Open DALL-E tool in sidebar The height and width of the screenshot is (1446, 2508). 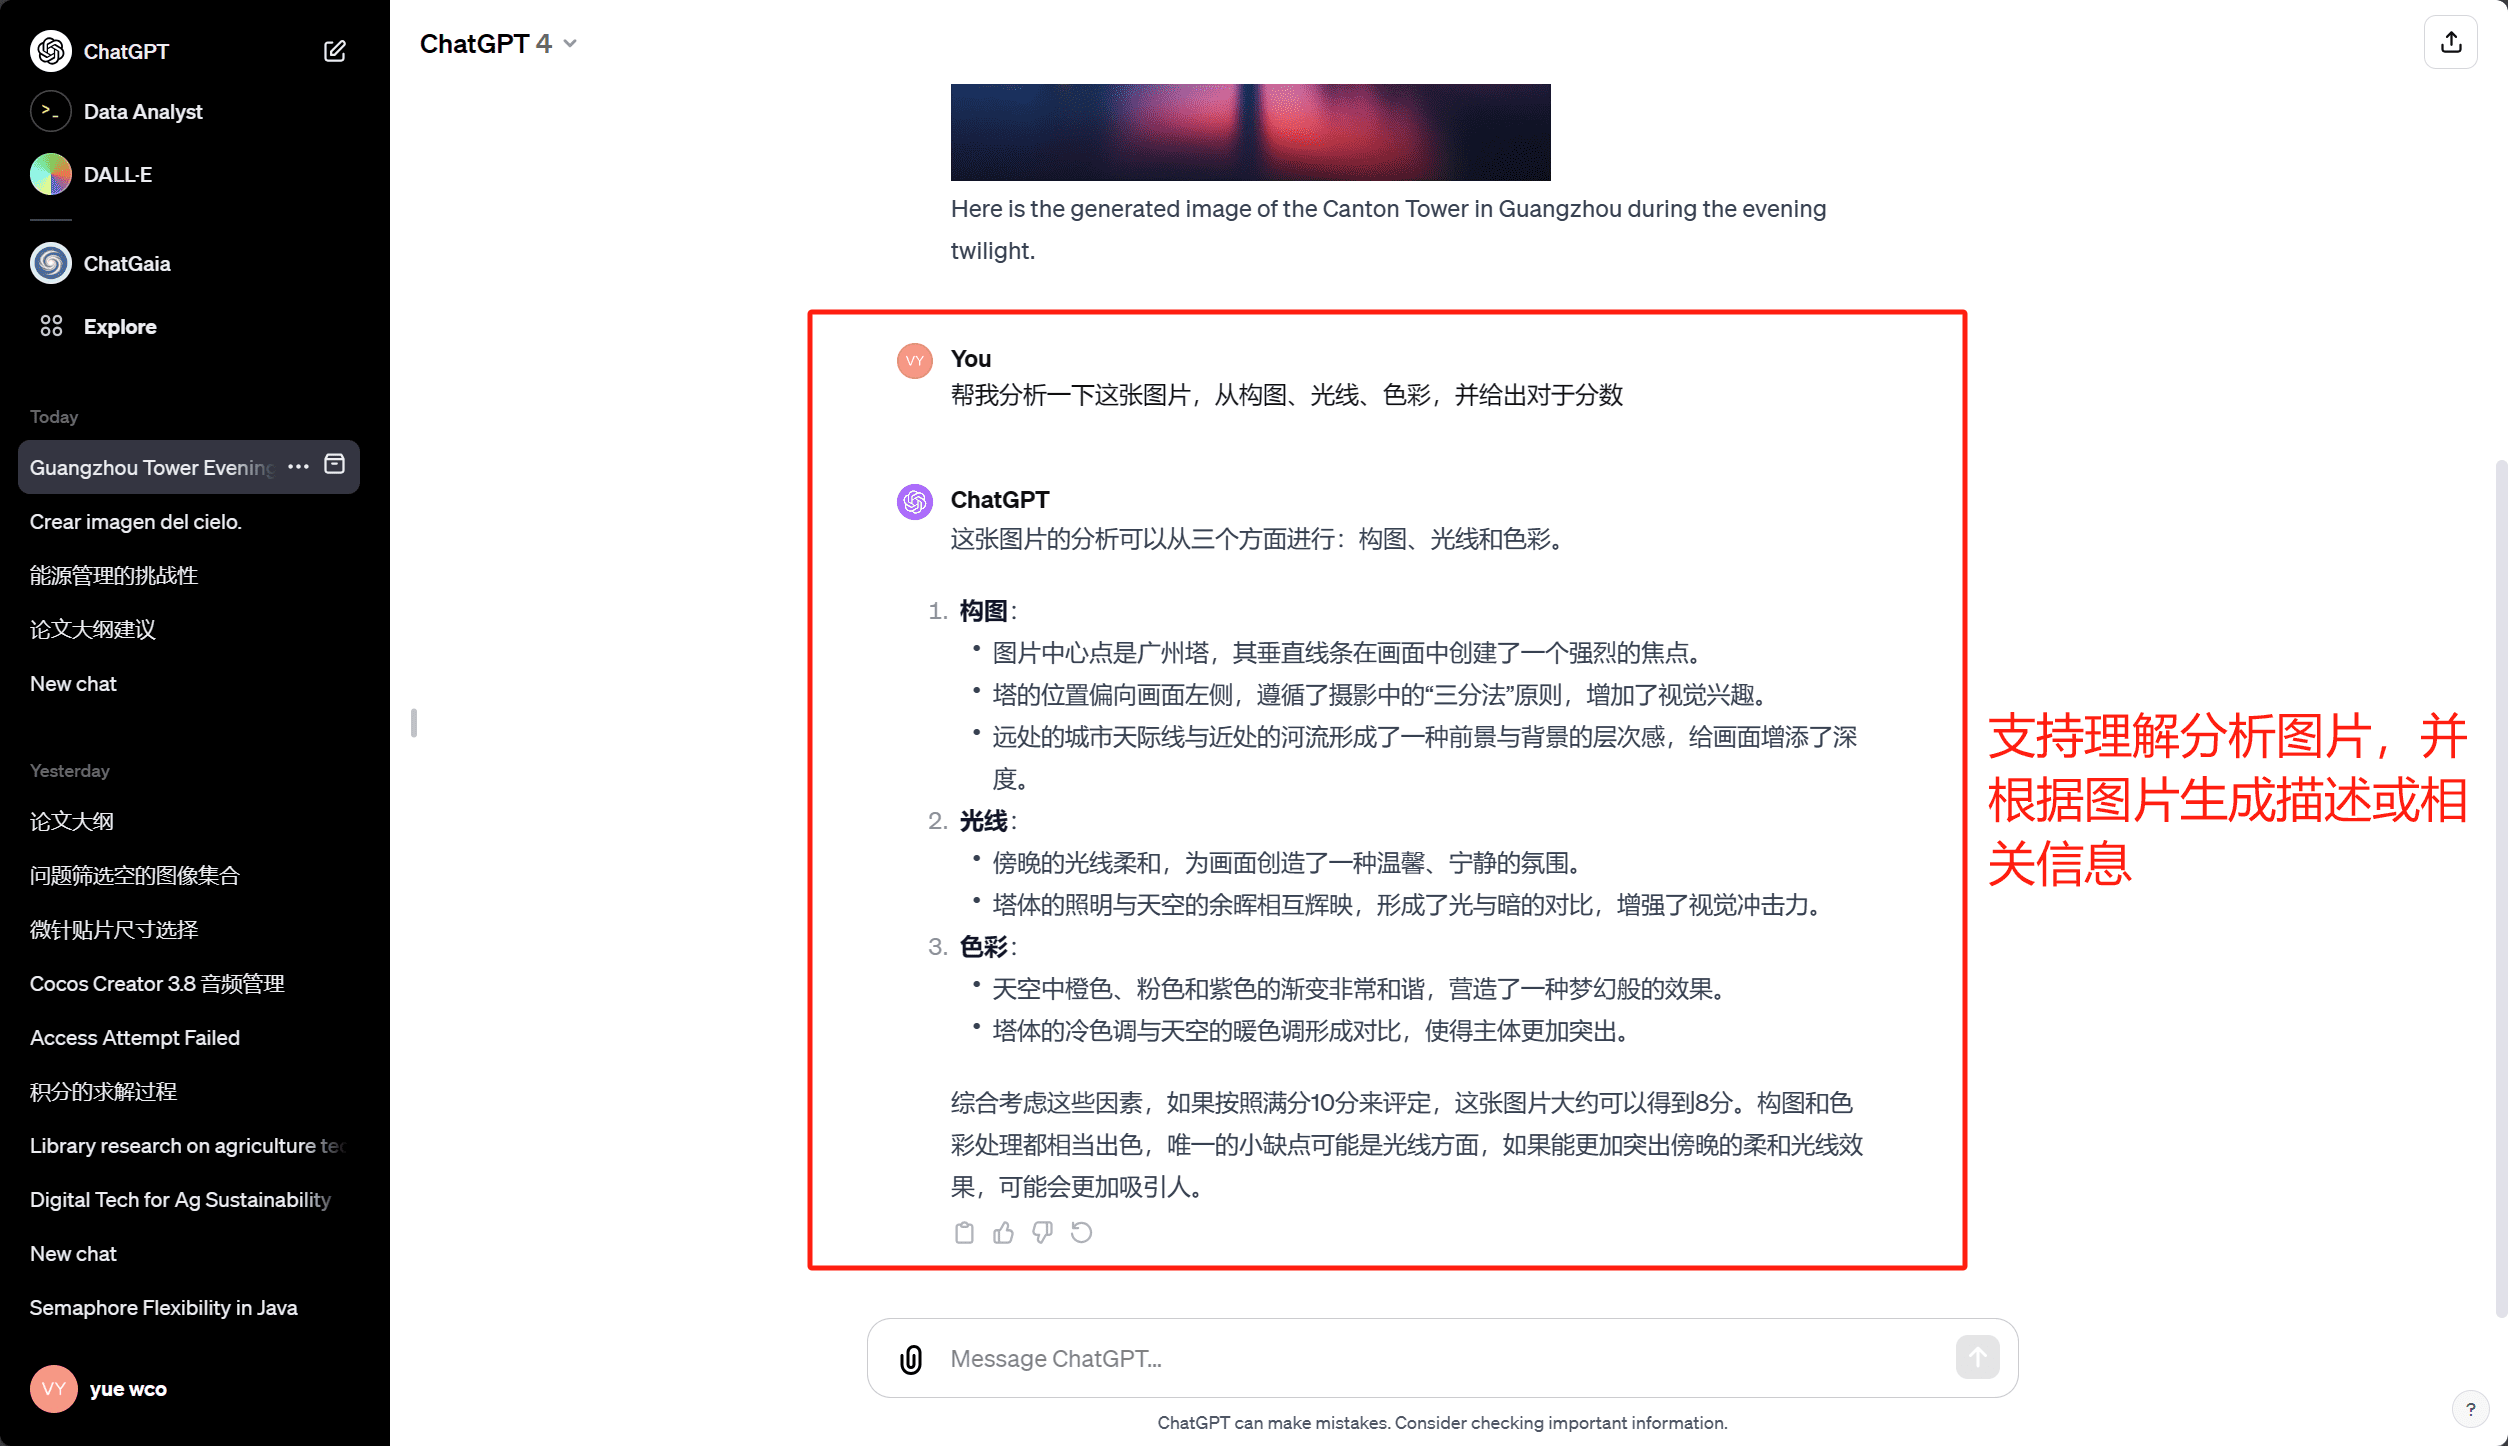(117, 172)
